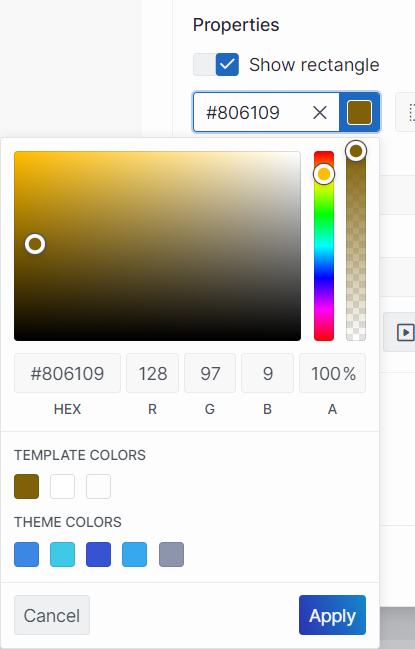Pick the dark indigo theme color swatch
The height and width of the screenshot is (649, 415).
(98, 554)
